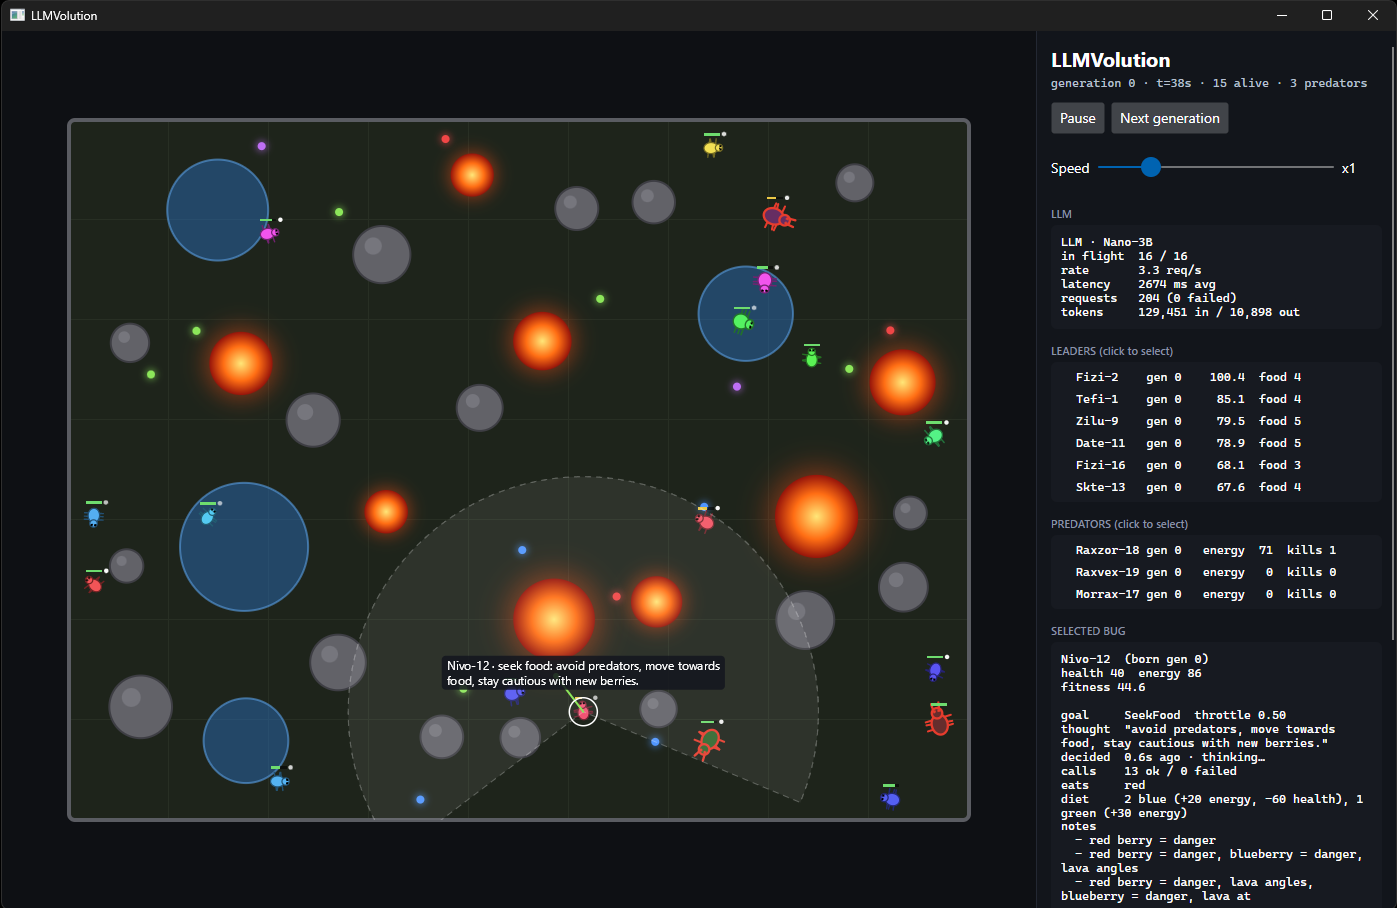
Task: Maximize the LLMVolution window
Action: [1327, 15]
